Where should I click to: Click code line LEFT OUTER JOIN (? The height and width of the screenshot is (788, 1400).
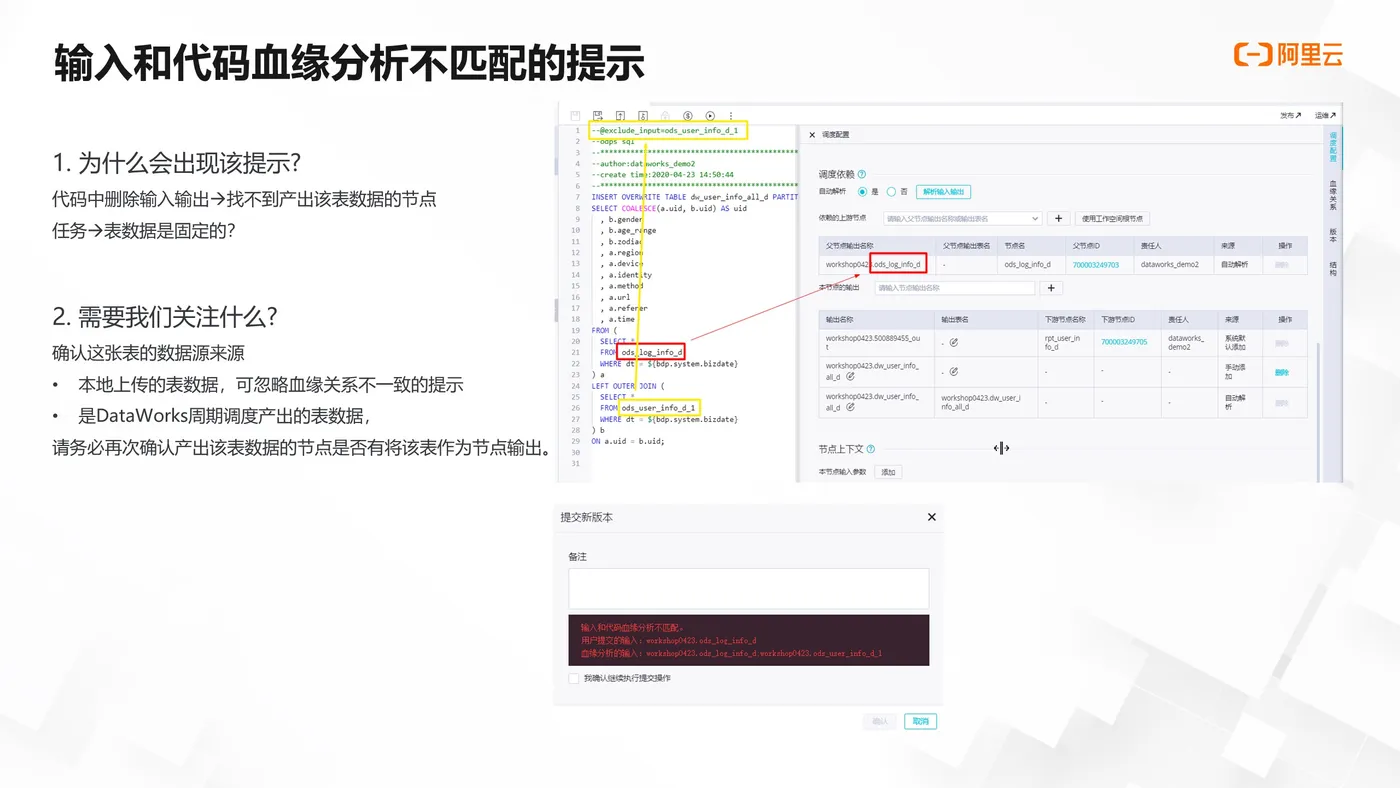click(628, 386)
